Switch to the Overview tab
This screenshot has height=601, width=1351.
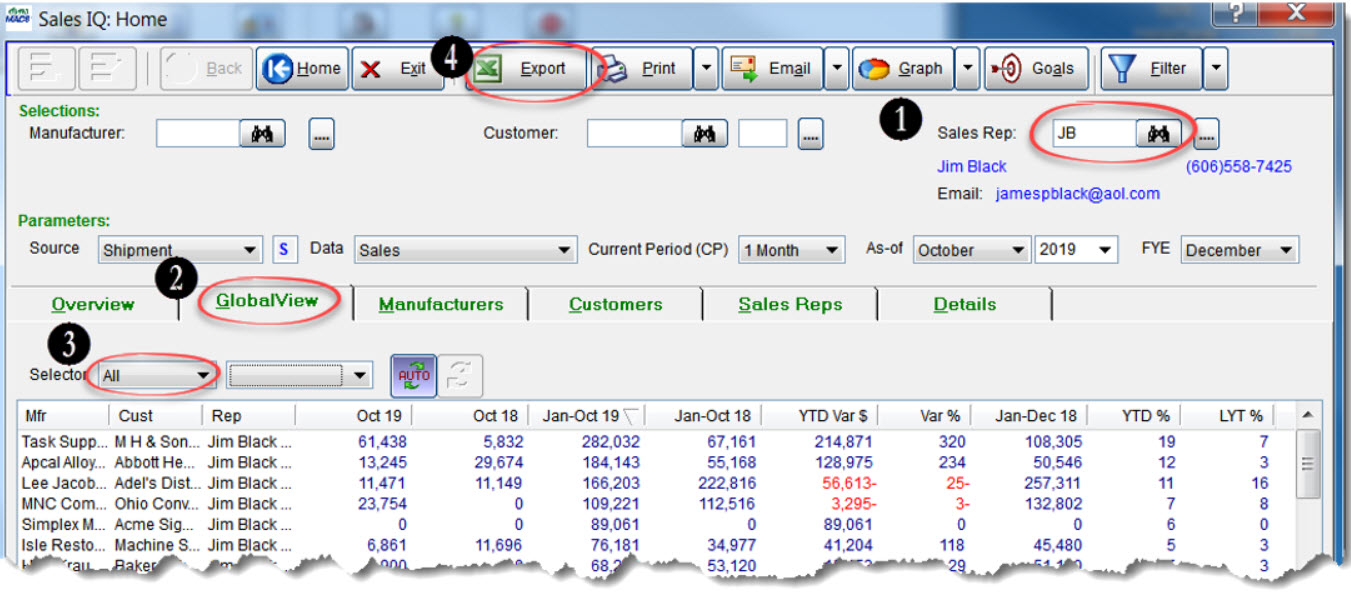pyautogui.click(x=93, y=304)
